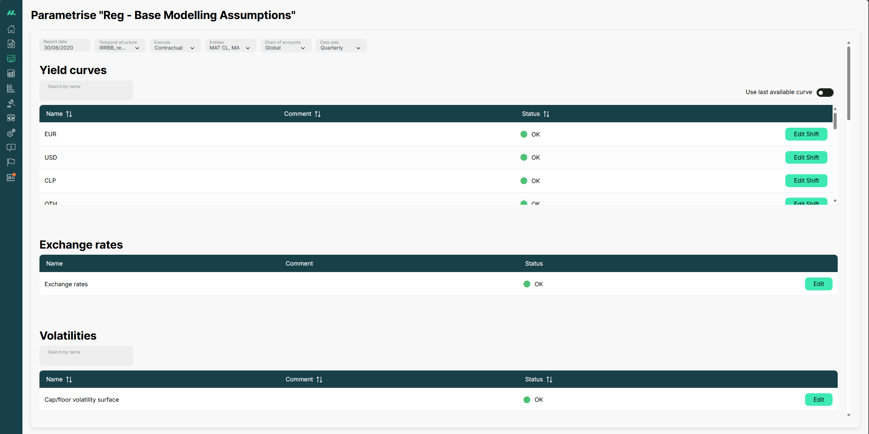
Task: Open the book sidebar icon
Action: (x=11, y=147)
